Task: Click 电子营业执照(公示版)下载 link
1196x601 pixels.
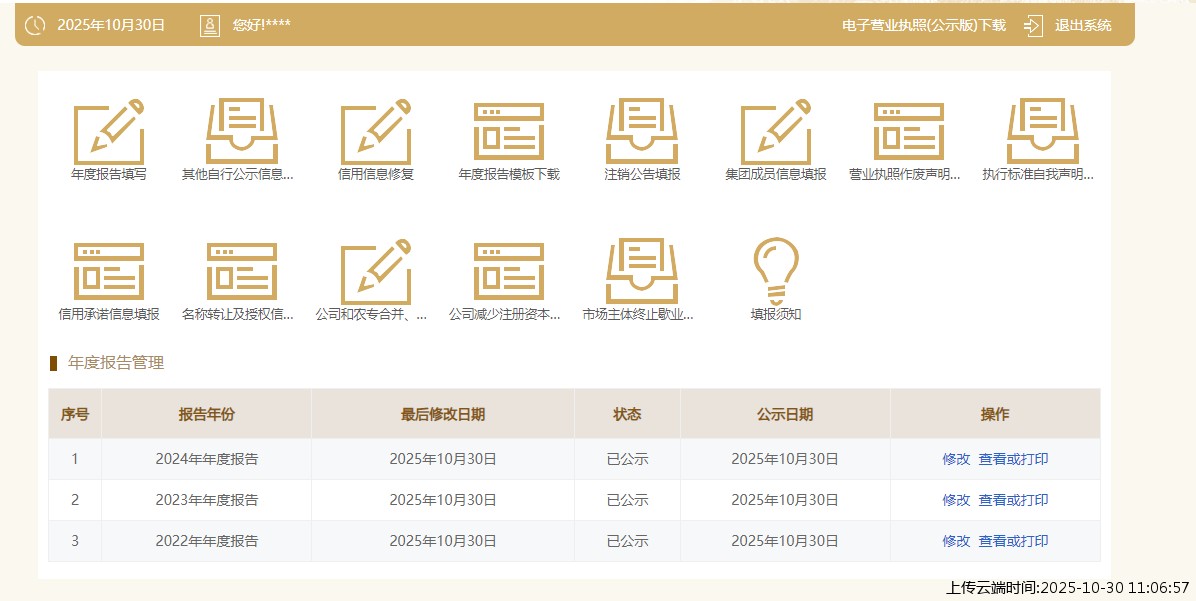Action: [x=923, y=25]
